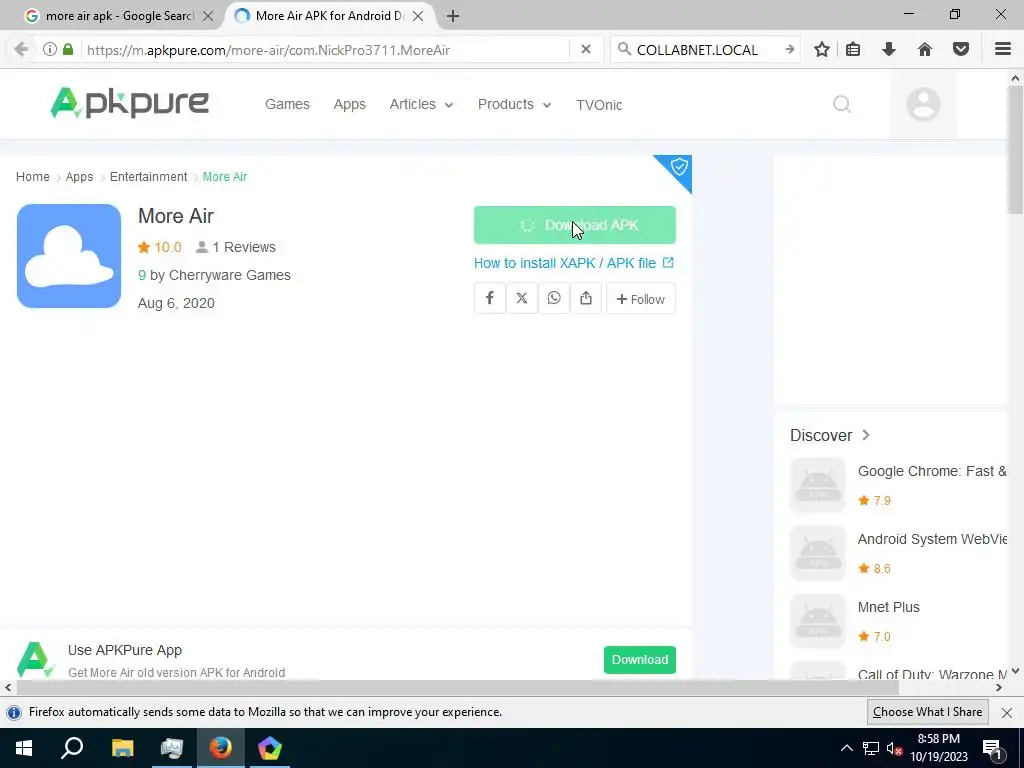Image resolution: width=1024 pixels, height=768 pixels.
Task: Open Windows taskbar search
Action: (72, 748)
